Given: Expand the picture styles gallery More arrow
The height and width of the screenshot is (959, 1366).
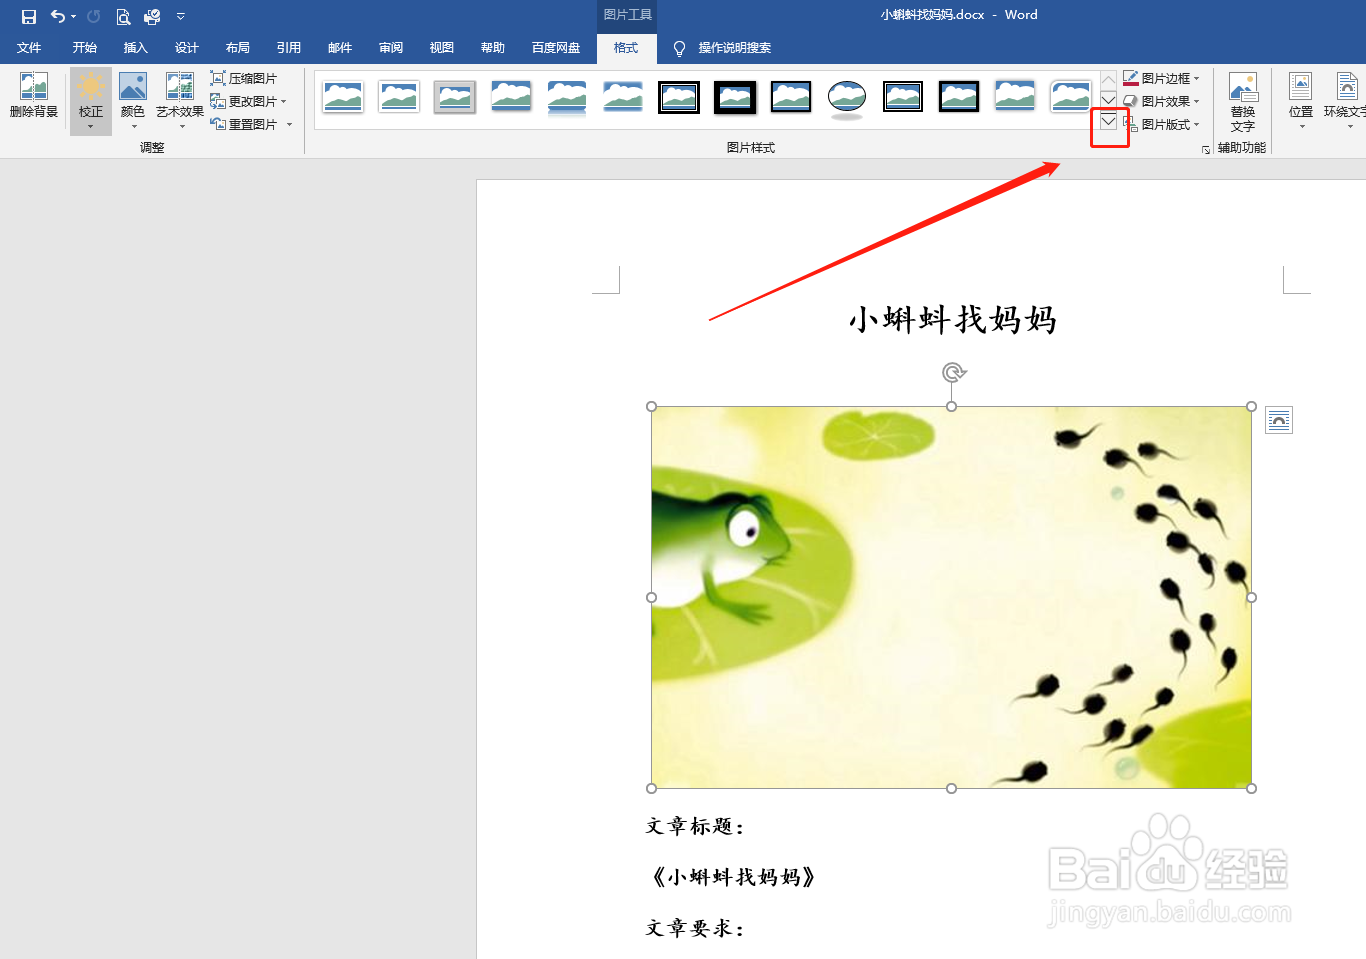Looking at the screenshot, I should [x=1108, y=121].
